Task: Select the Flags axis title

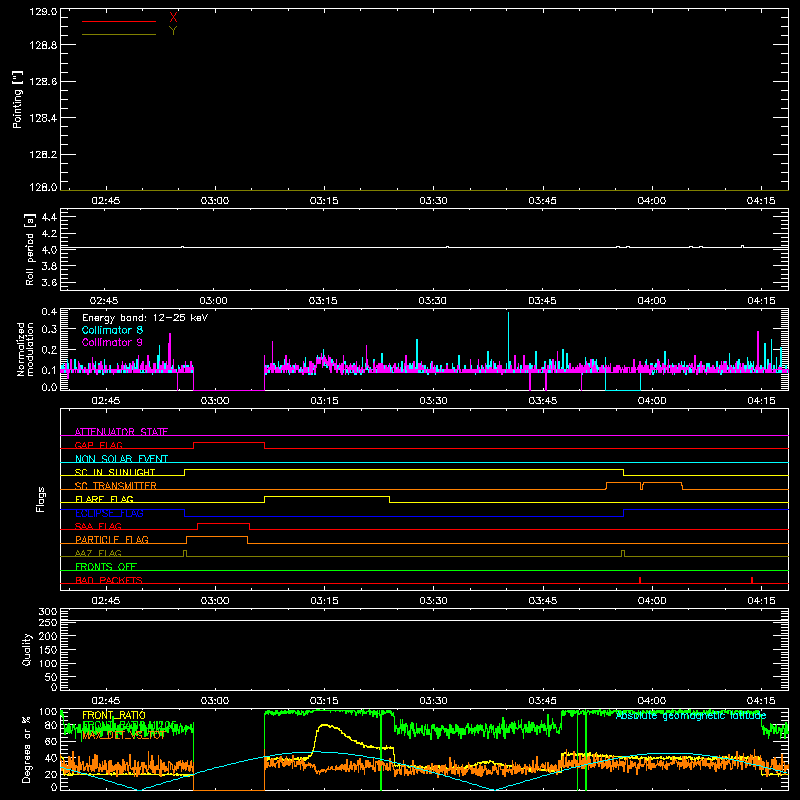Action: click(x=40, y=499)
